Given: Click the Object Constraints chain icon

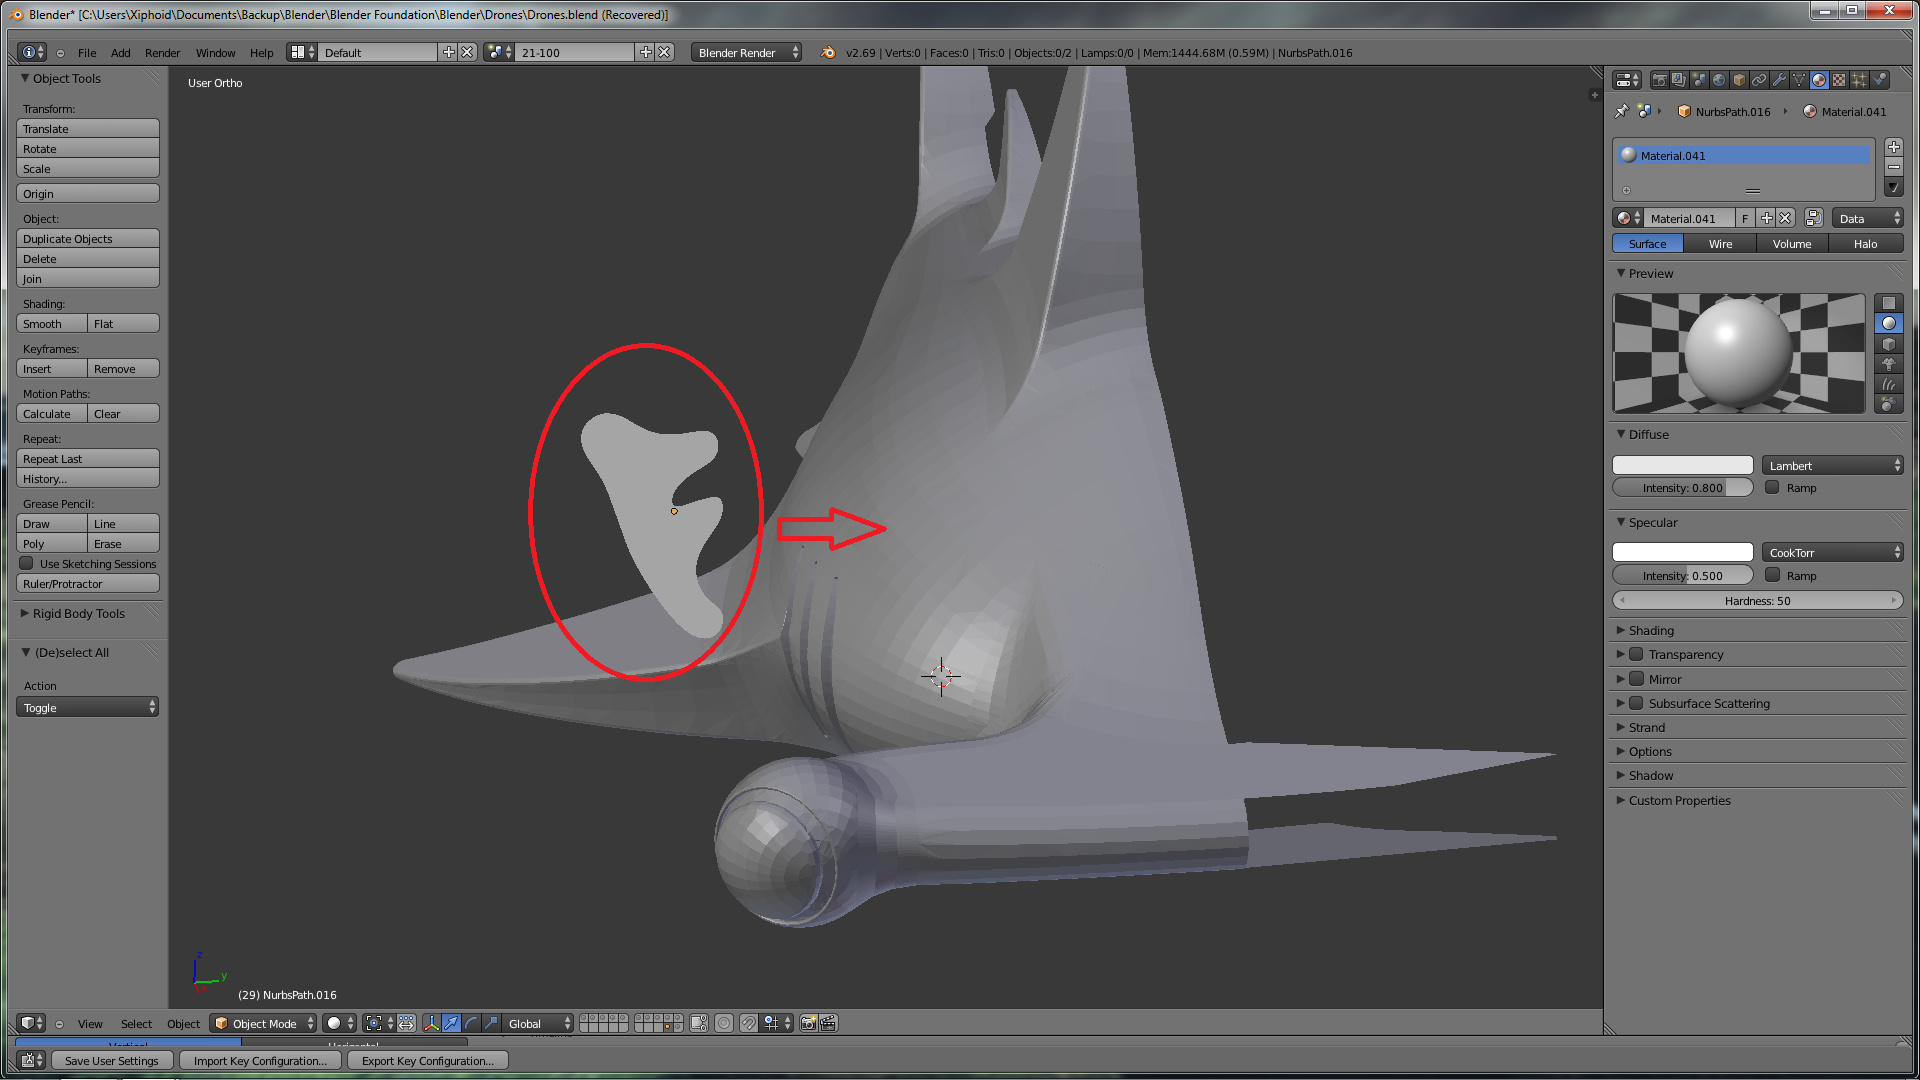Looking at the screenshot, I should pos(1759,80).
